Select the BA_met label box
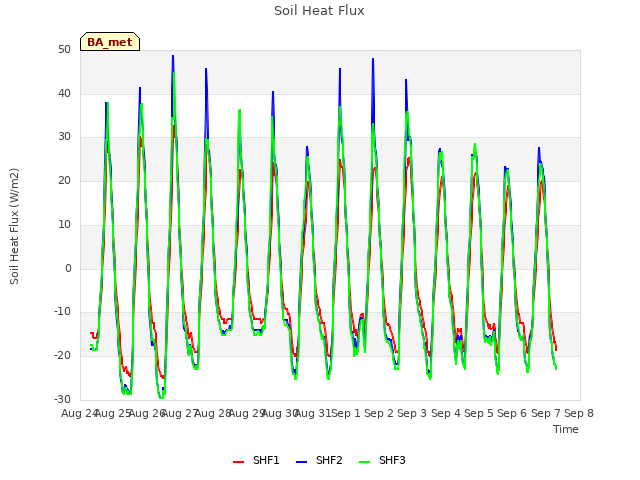 (x=110, y=42)
